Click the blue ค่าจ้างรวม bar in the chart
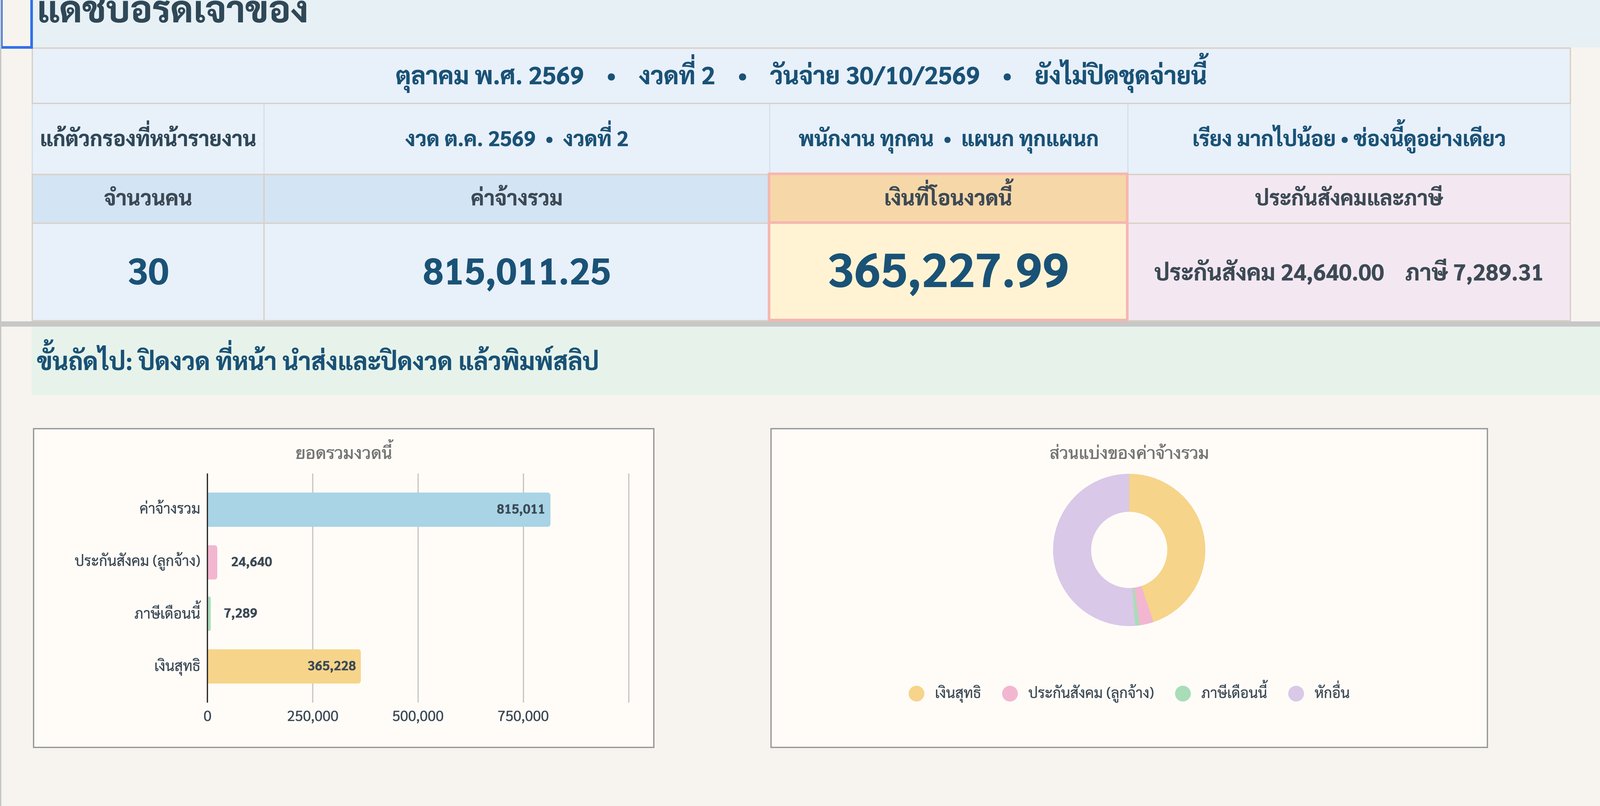1600x806 pixels. 379,509
